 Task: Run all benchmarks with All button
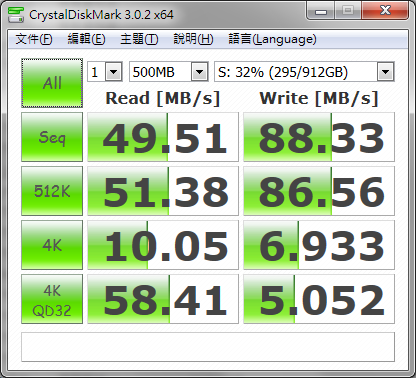[x=52, y=83]
